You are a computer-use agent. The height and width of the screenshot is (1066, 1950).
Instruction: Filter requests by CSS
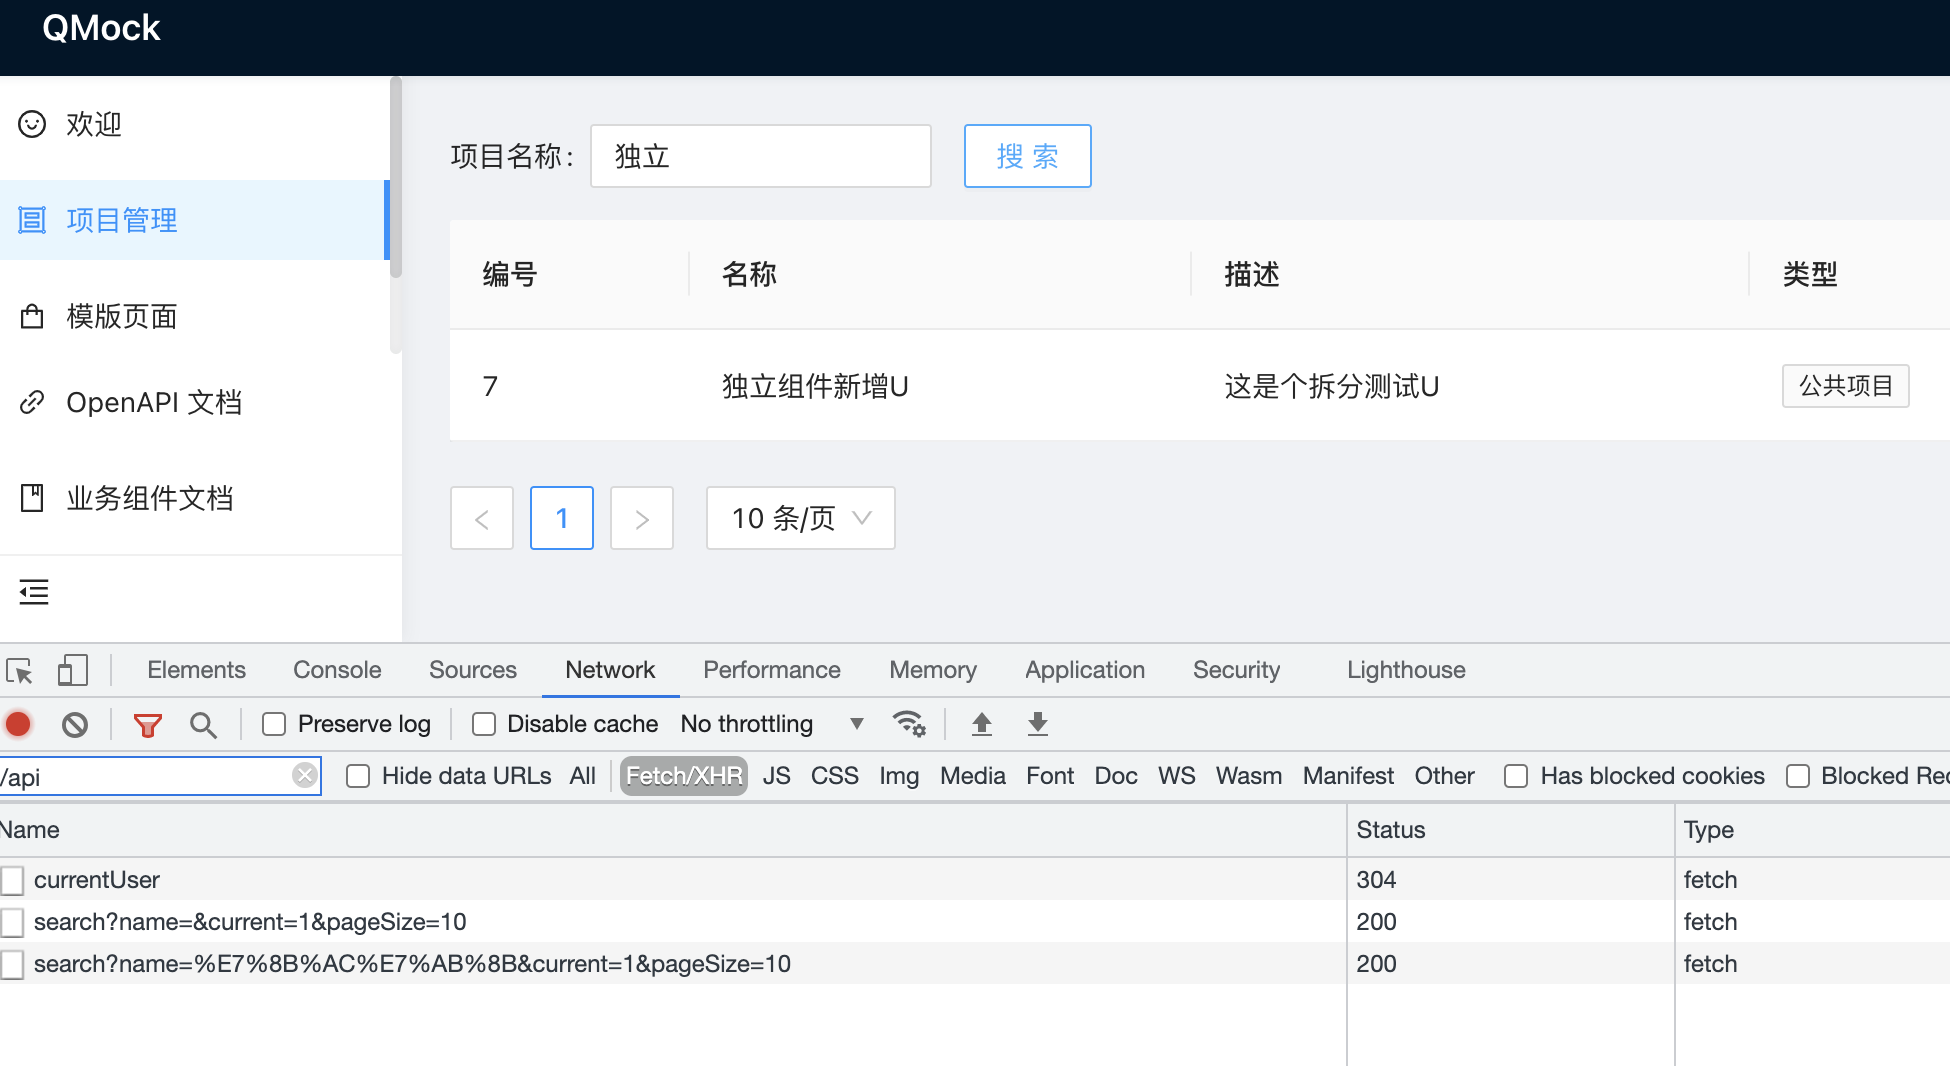pyautogui.click(x=835, y=776)
